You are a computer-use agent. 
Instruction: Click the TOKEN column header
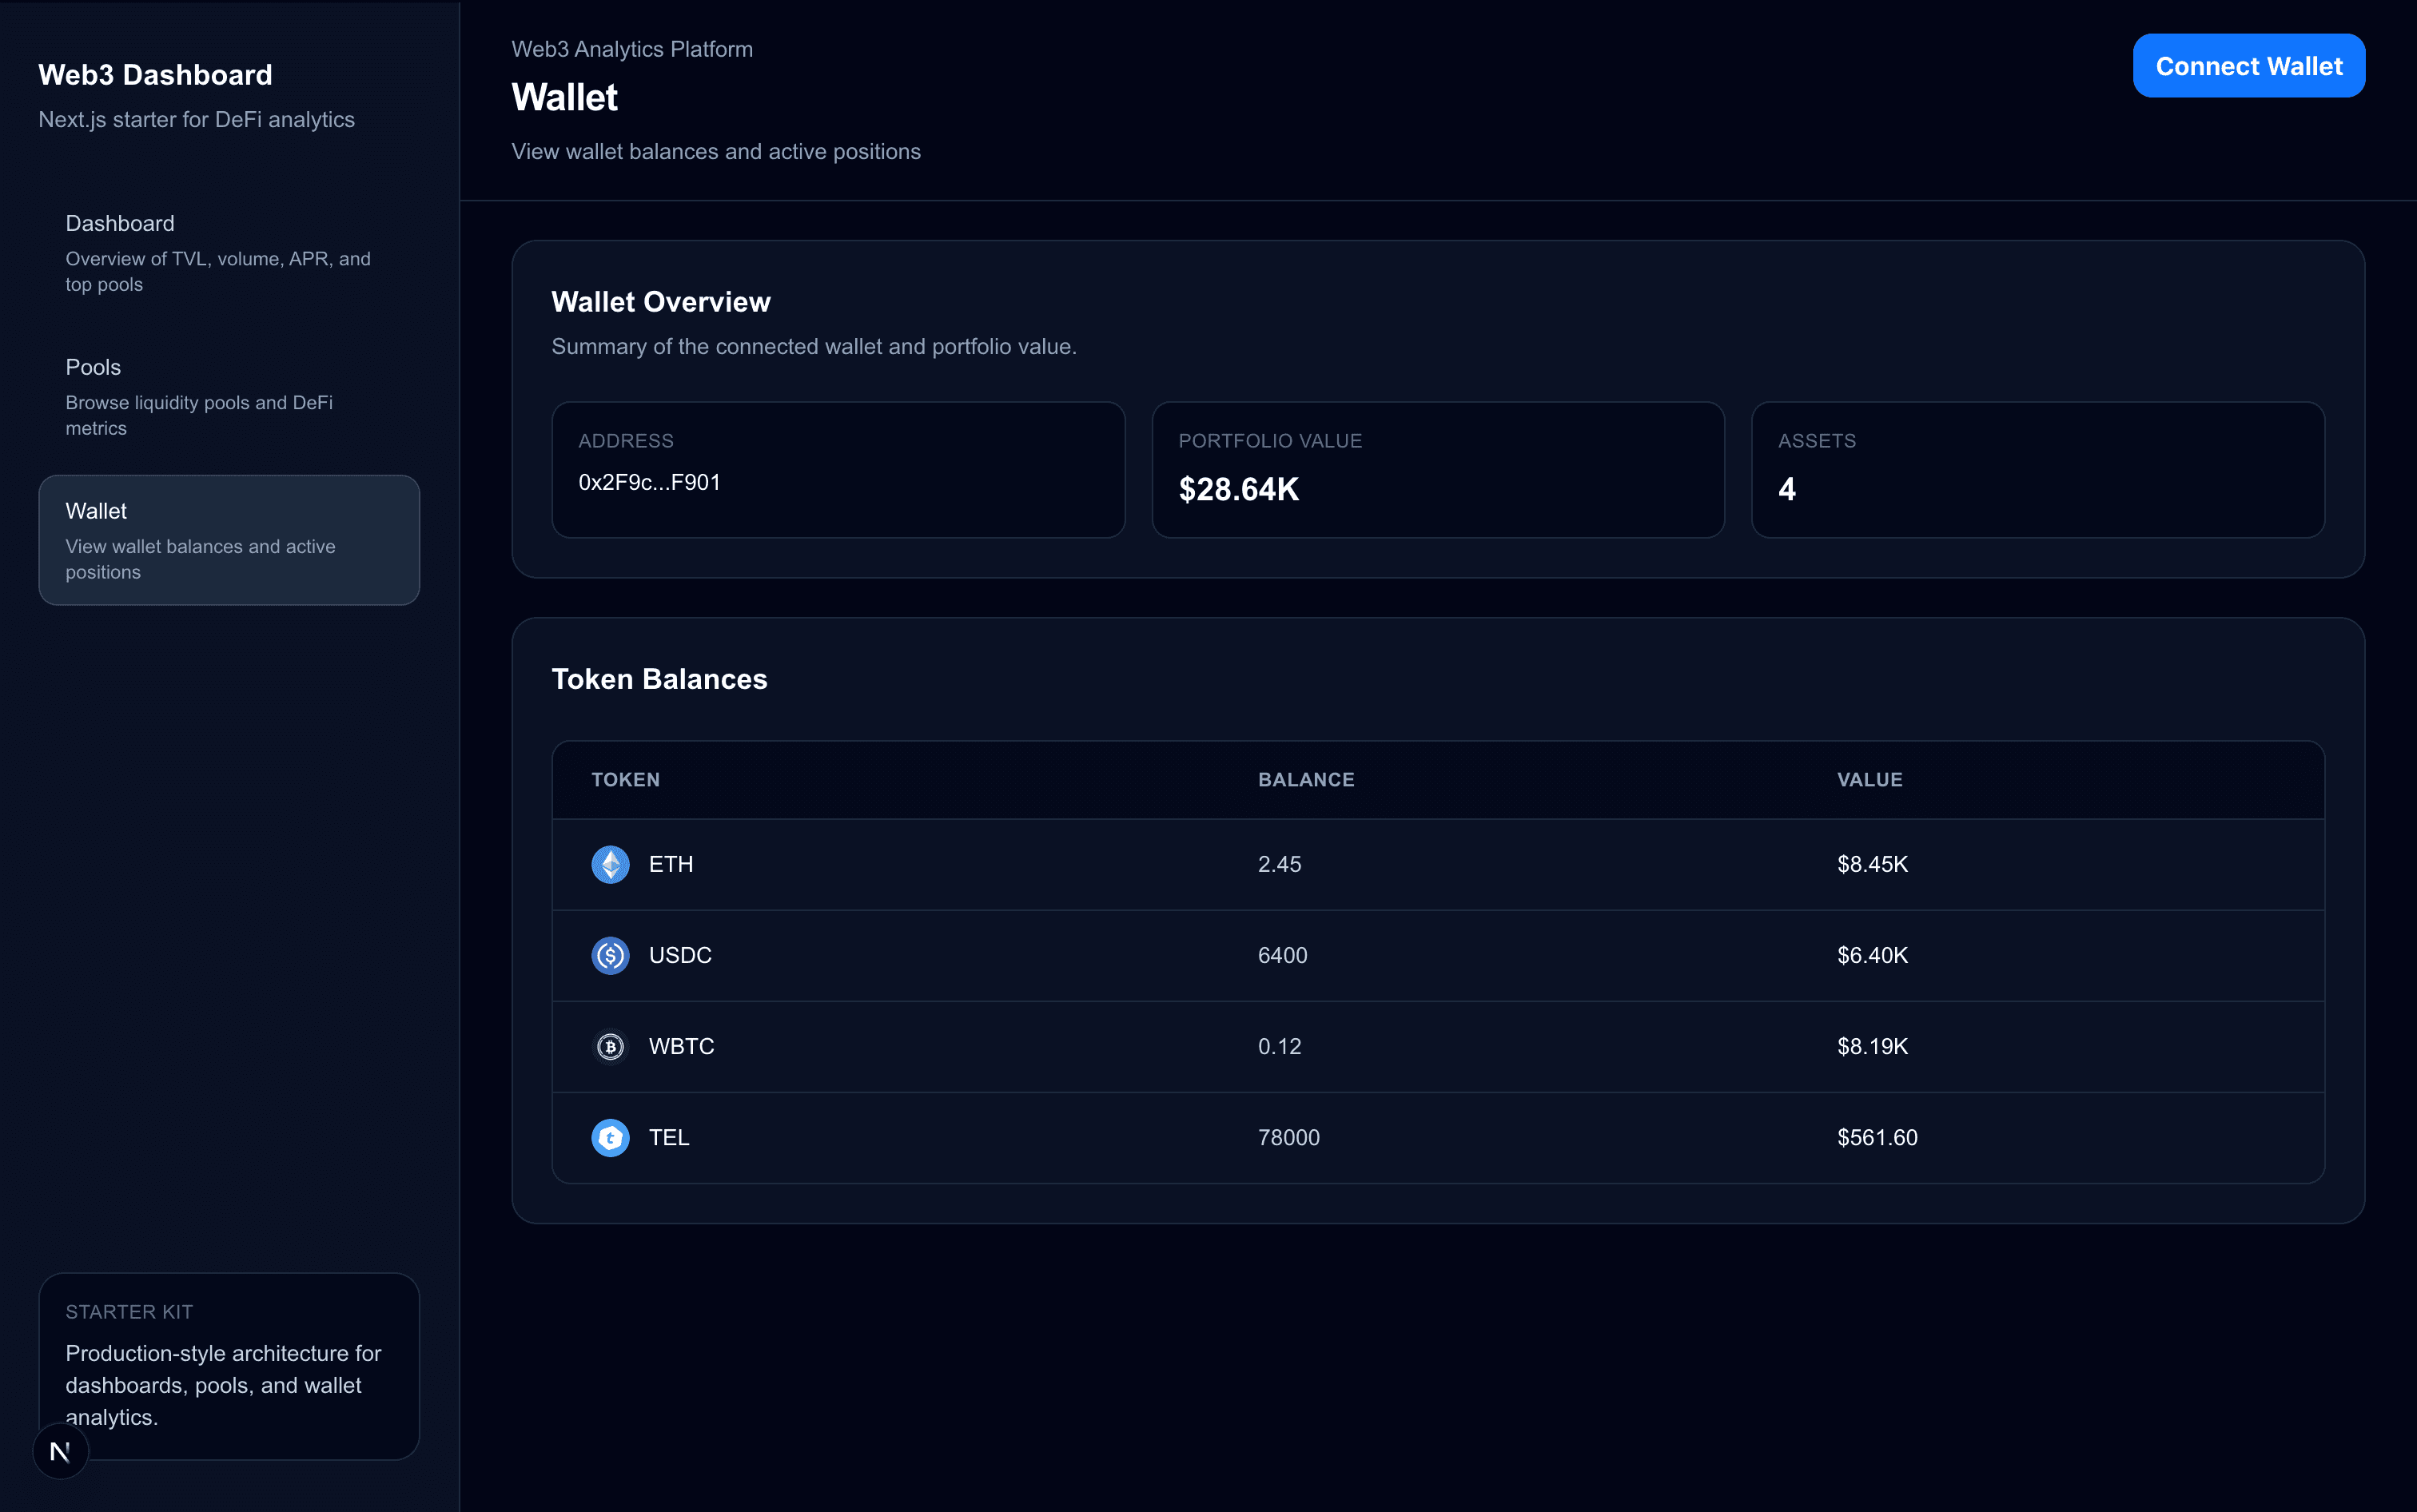[625, 779]
